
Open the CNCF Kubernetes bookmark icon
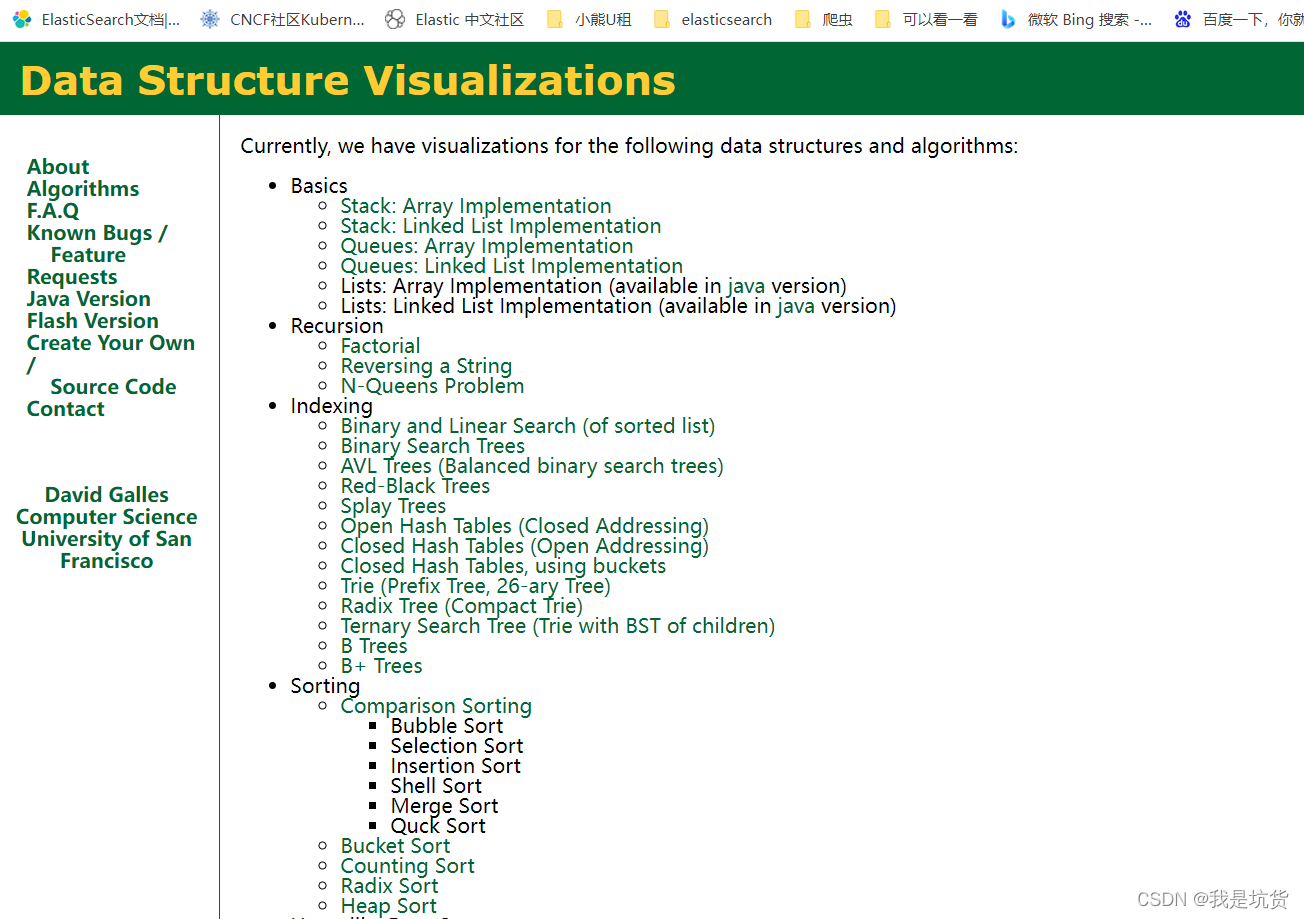pos(209,19)
